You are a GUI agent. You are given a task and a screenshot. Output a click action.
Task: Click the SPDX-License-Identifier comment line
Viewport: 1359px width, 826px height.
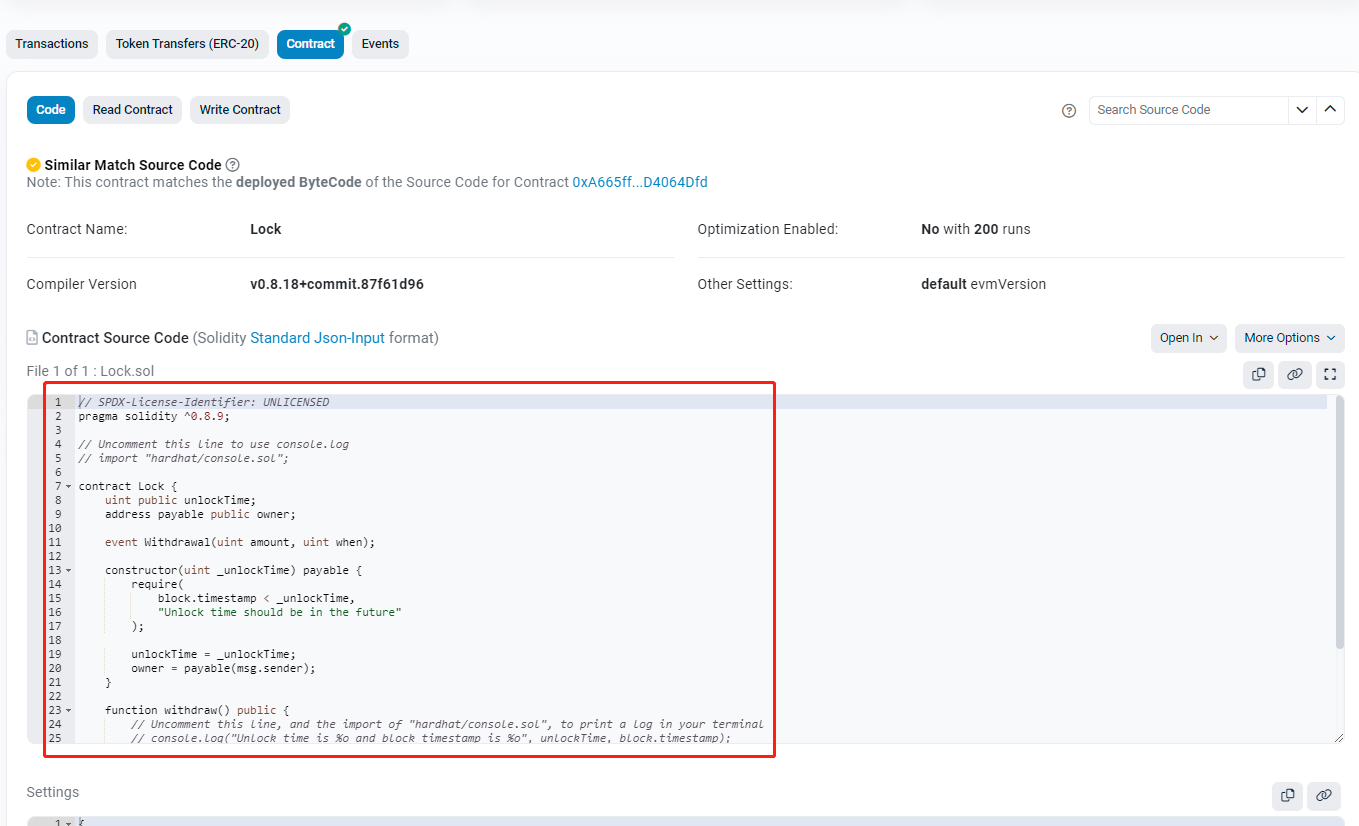(x=204, y=402)
